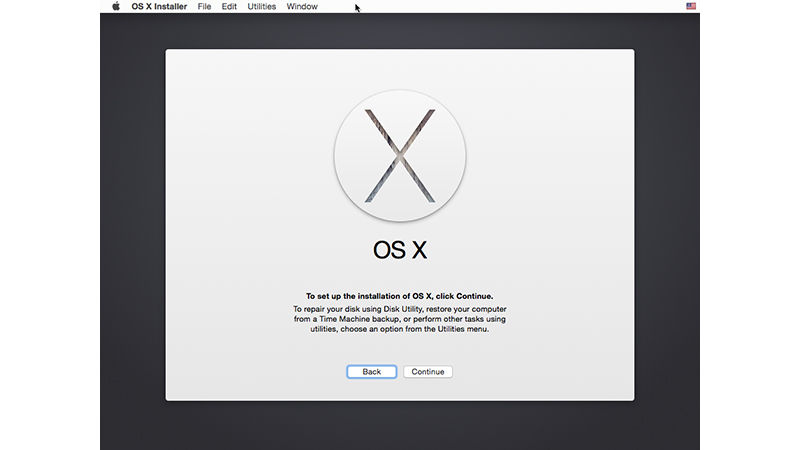Viewport: 800px width, 450px height.
Task: Click the US flag input source icon
Action: [691, 6]
